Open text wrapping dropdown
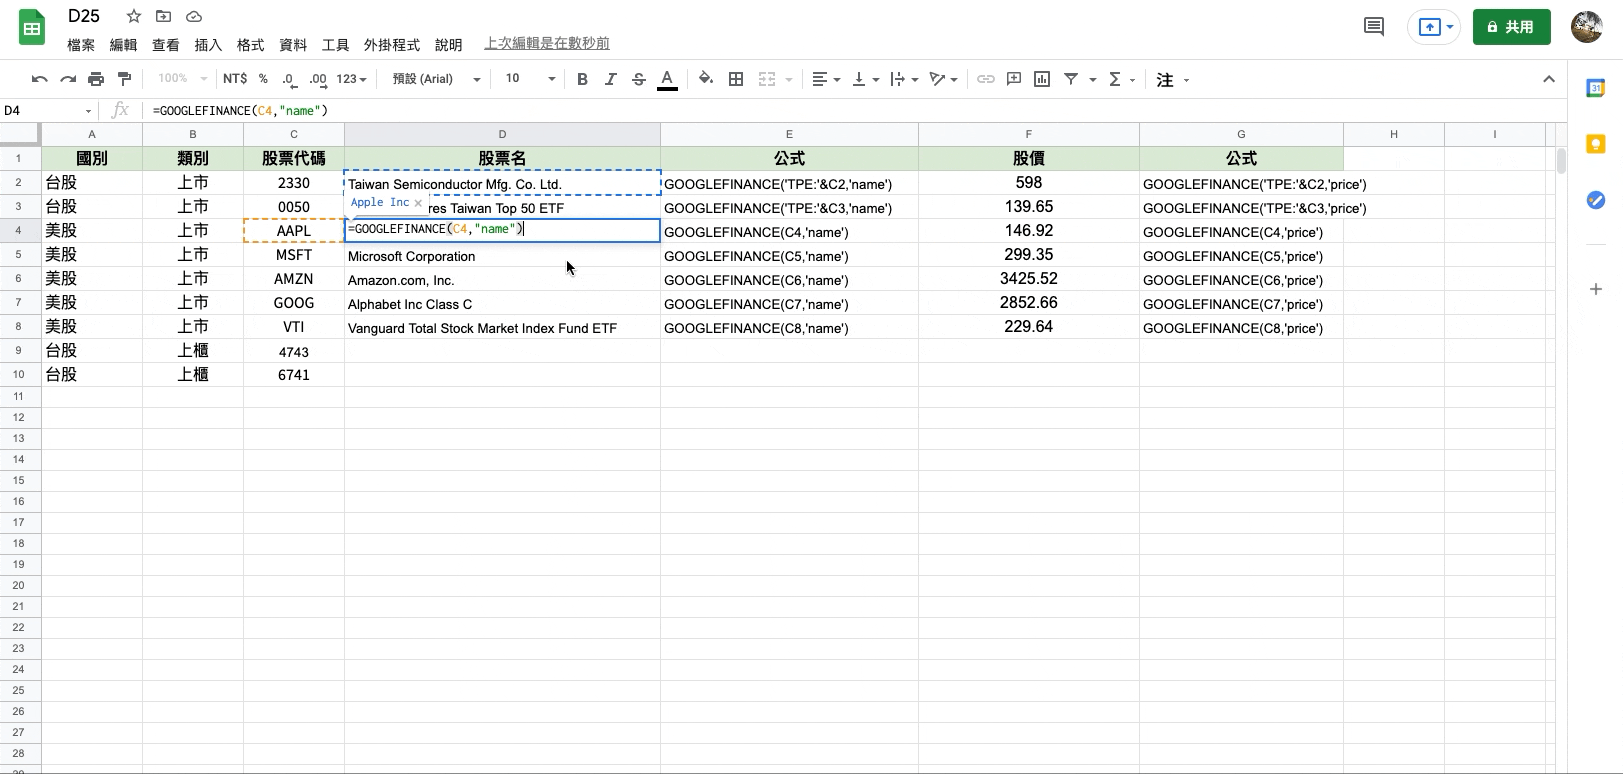Screen dimensions: 1623x774 click(903, 79)
